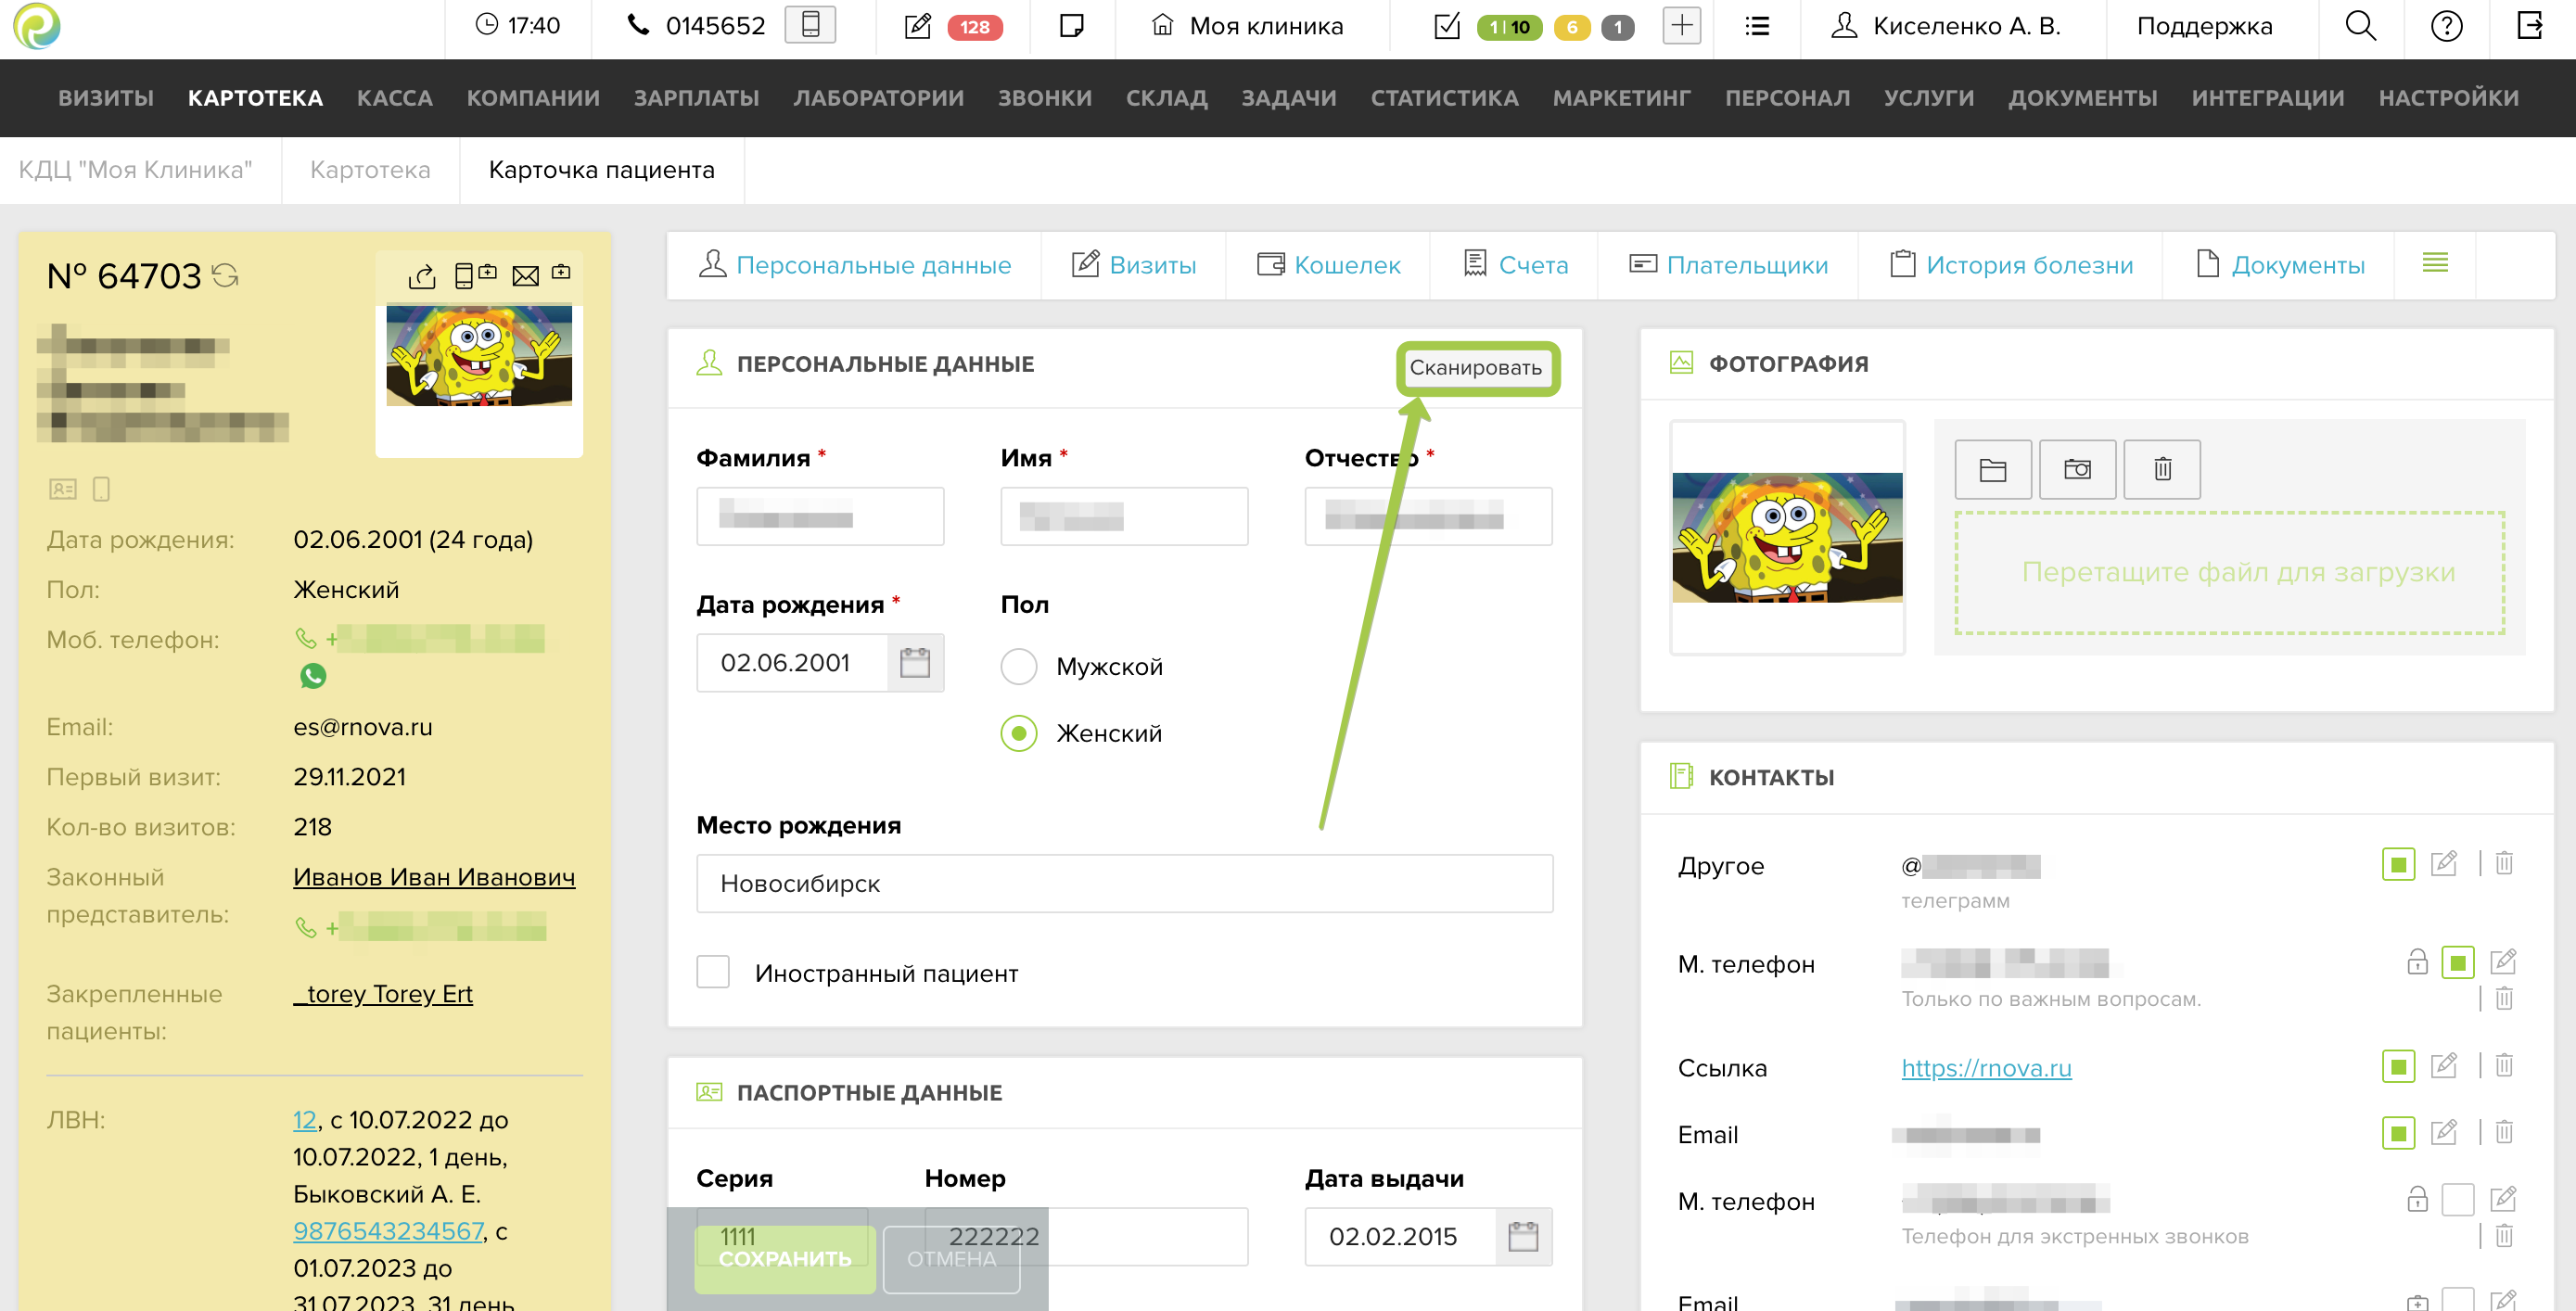Click the Место рождения field with Новосибирск
This screenshot has height=1311, width=2576.
(1124, 883)
